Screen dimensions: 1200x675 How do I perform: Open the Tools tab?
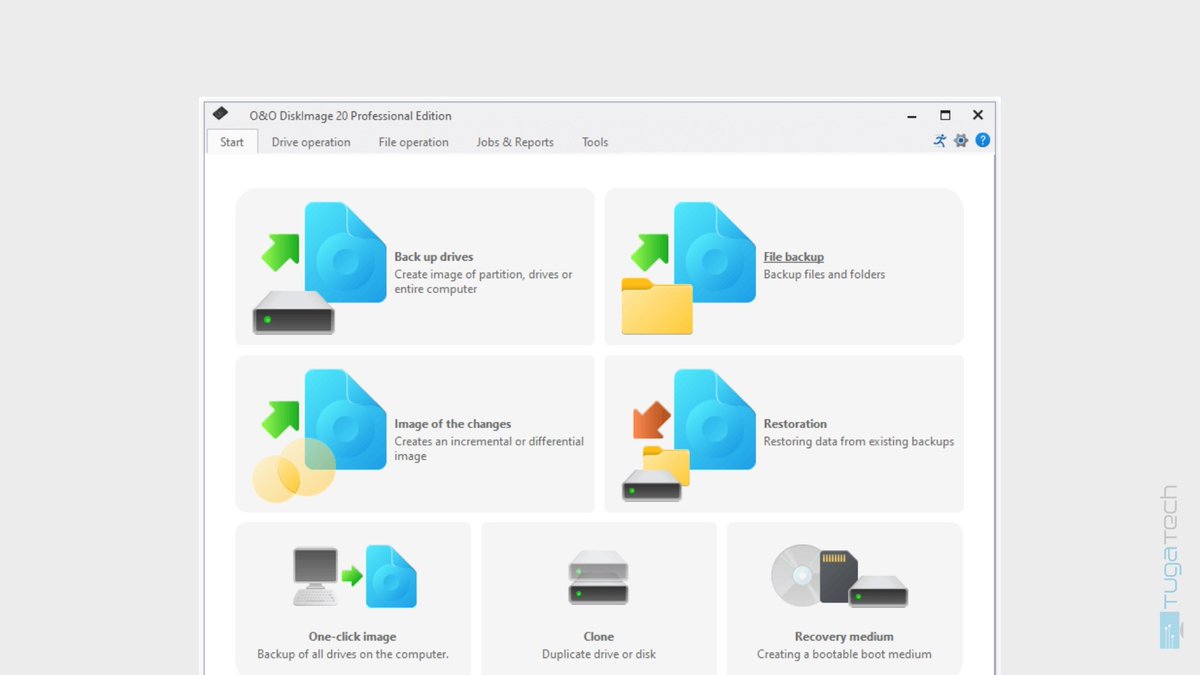[x=595, y=142]
